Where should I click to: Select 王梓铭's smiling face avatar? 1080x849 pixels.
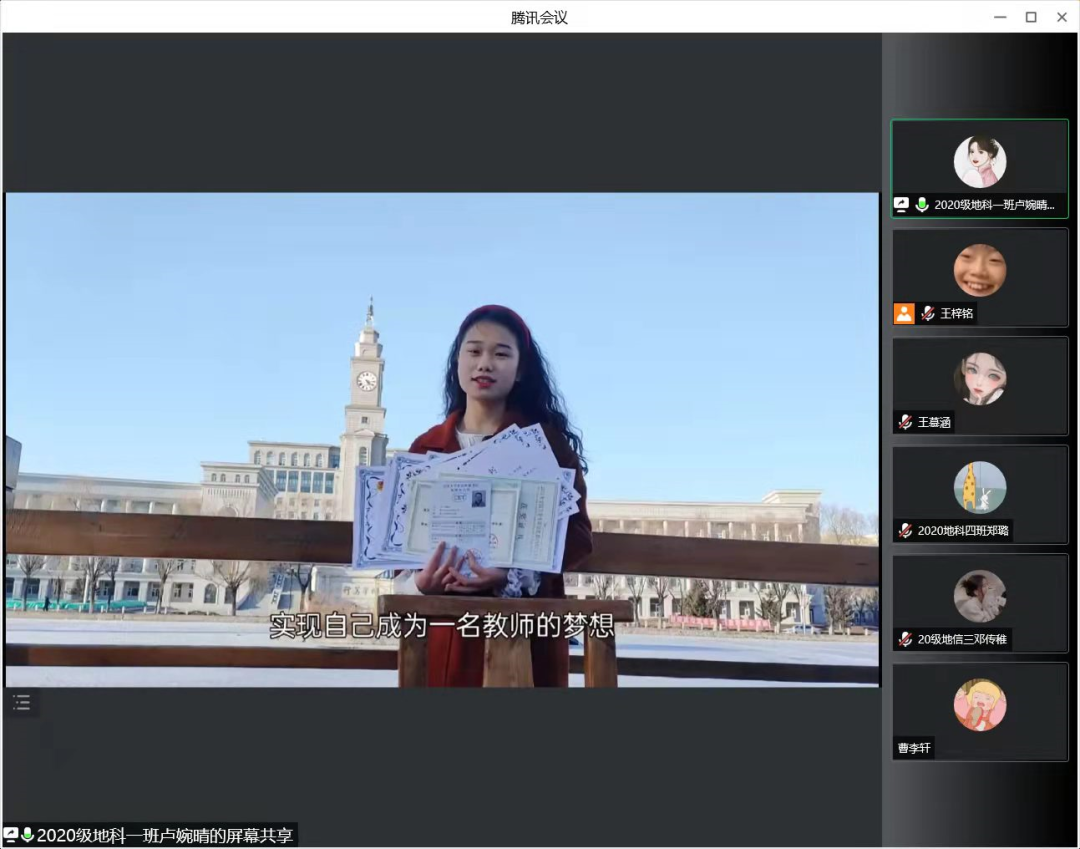979,270
